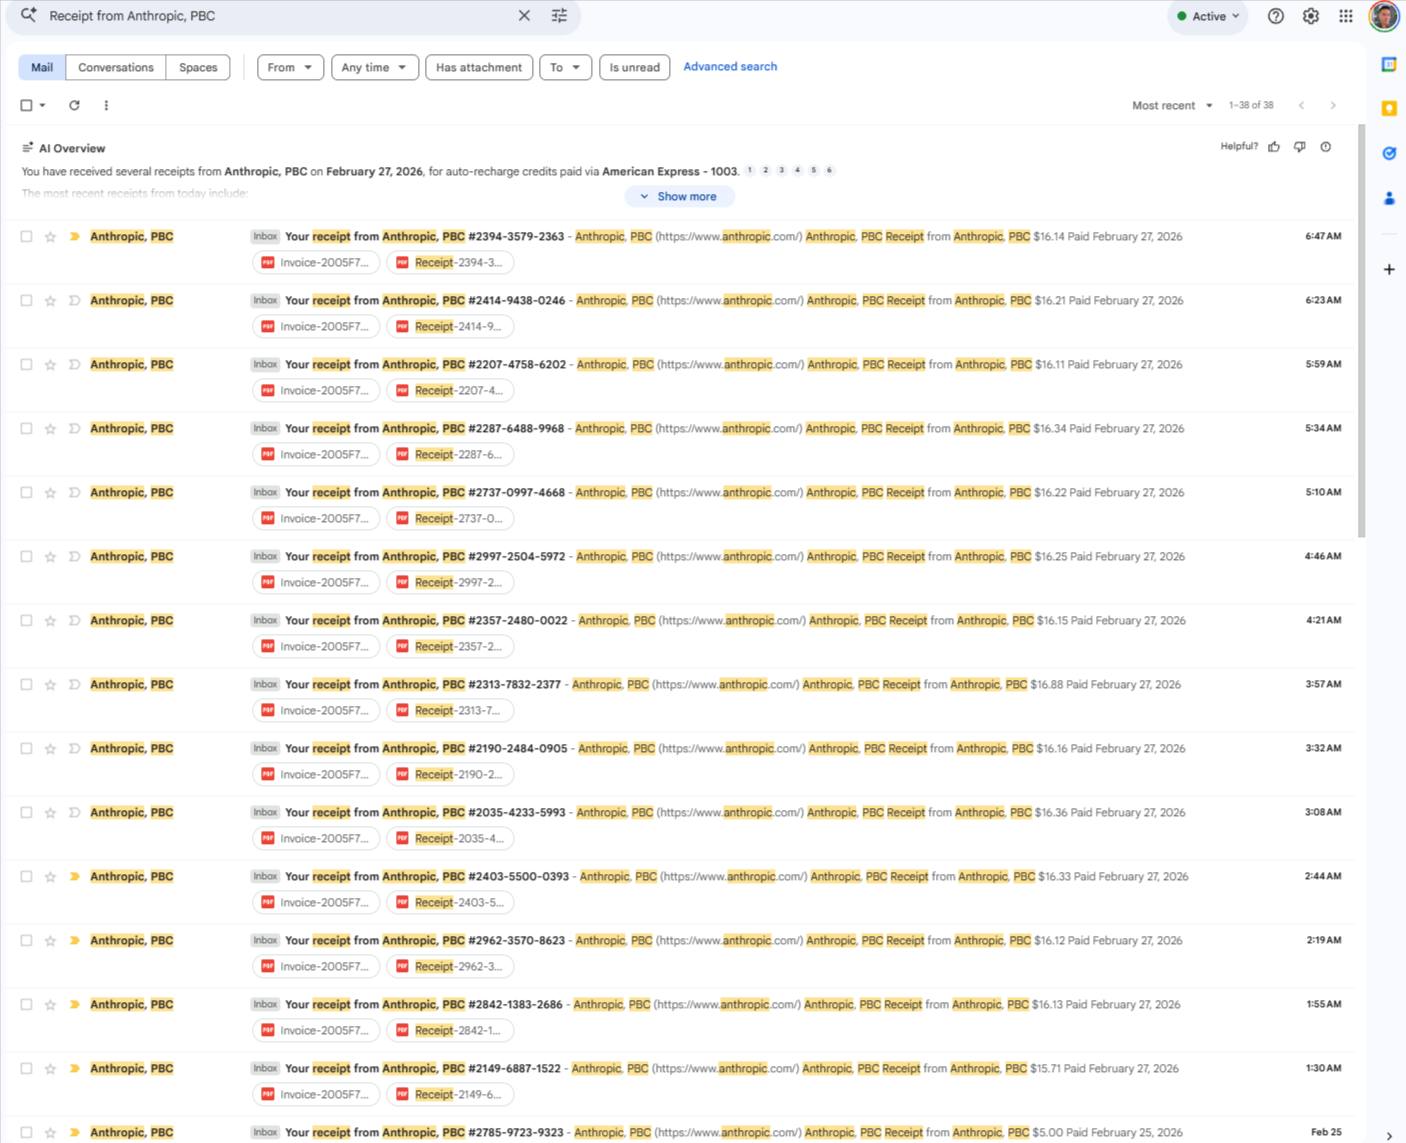1406x1143 pixels.
Task: Open Google Calendar side panel icon
Action: (1389, 64)
